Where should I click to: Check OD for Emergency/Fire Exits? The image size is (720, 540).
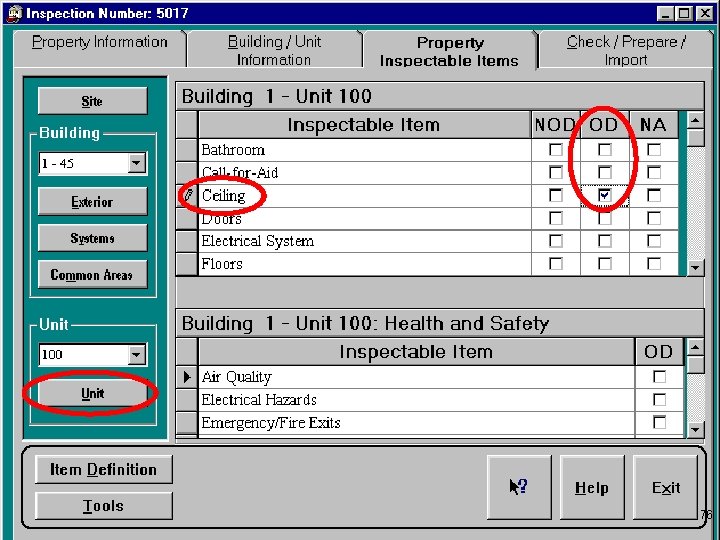tap(659, 422)
